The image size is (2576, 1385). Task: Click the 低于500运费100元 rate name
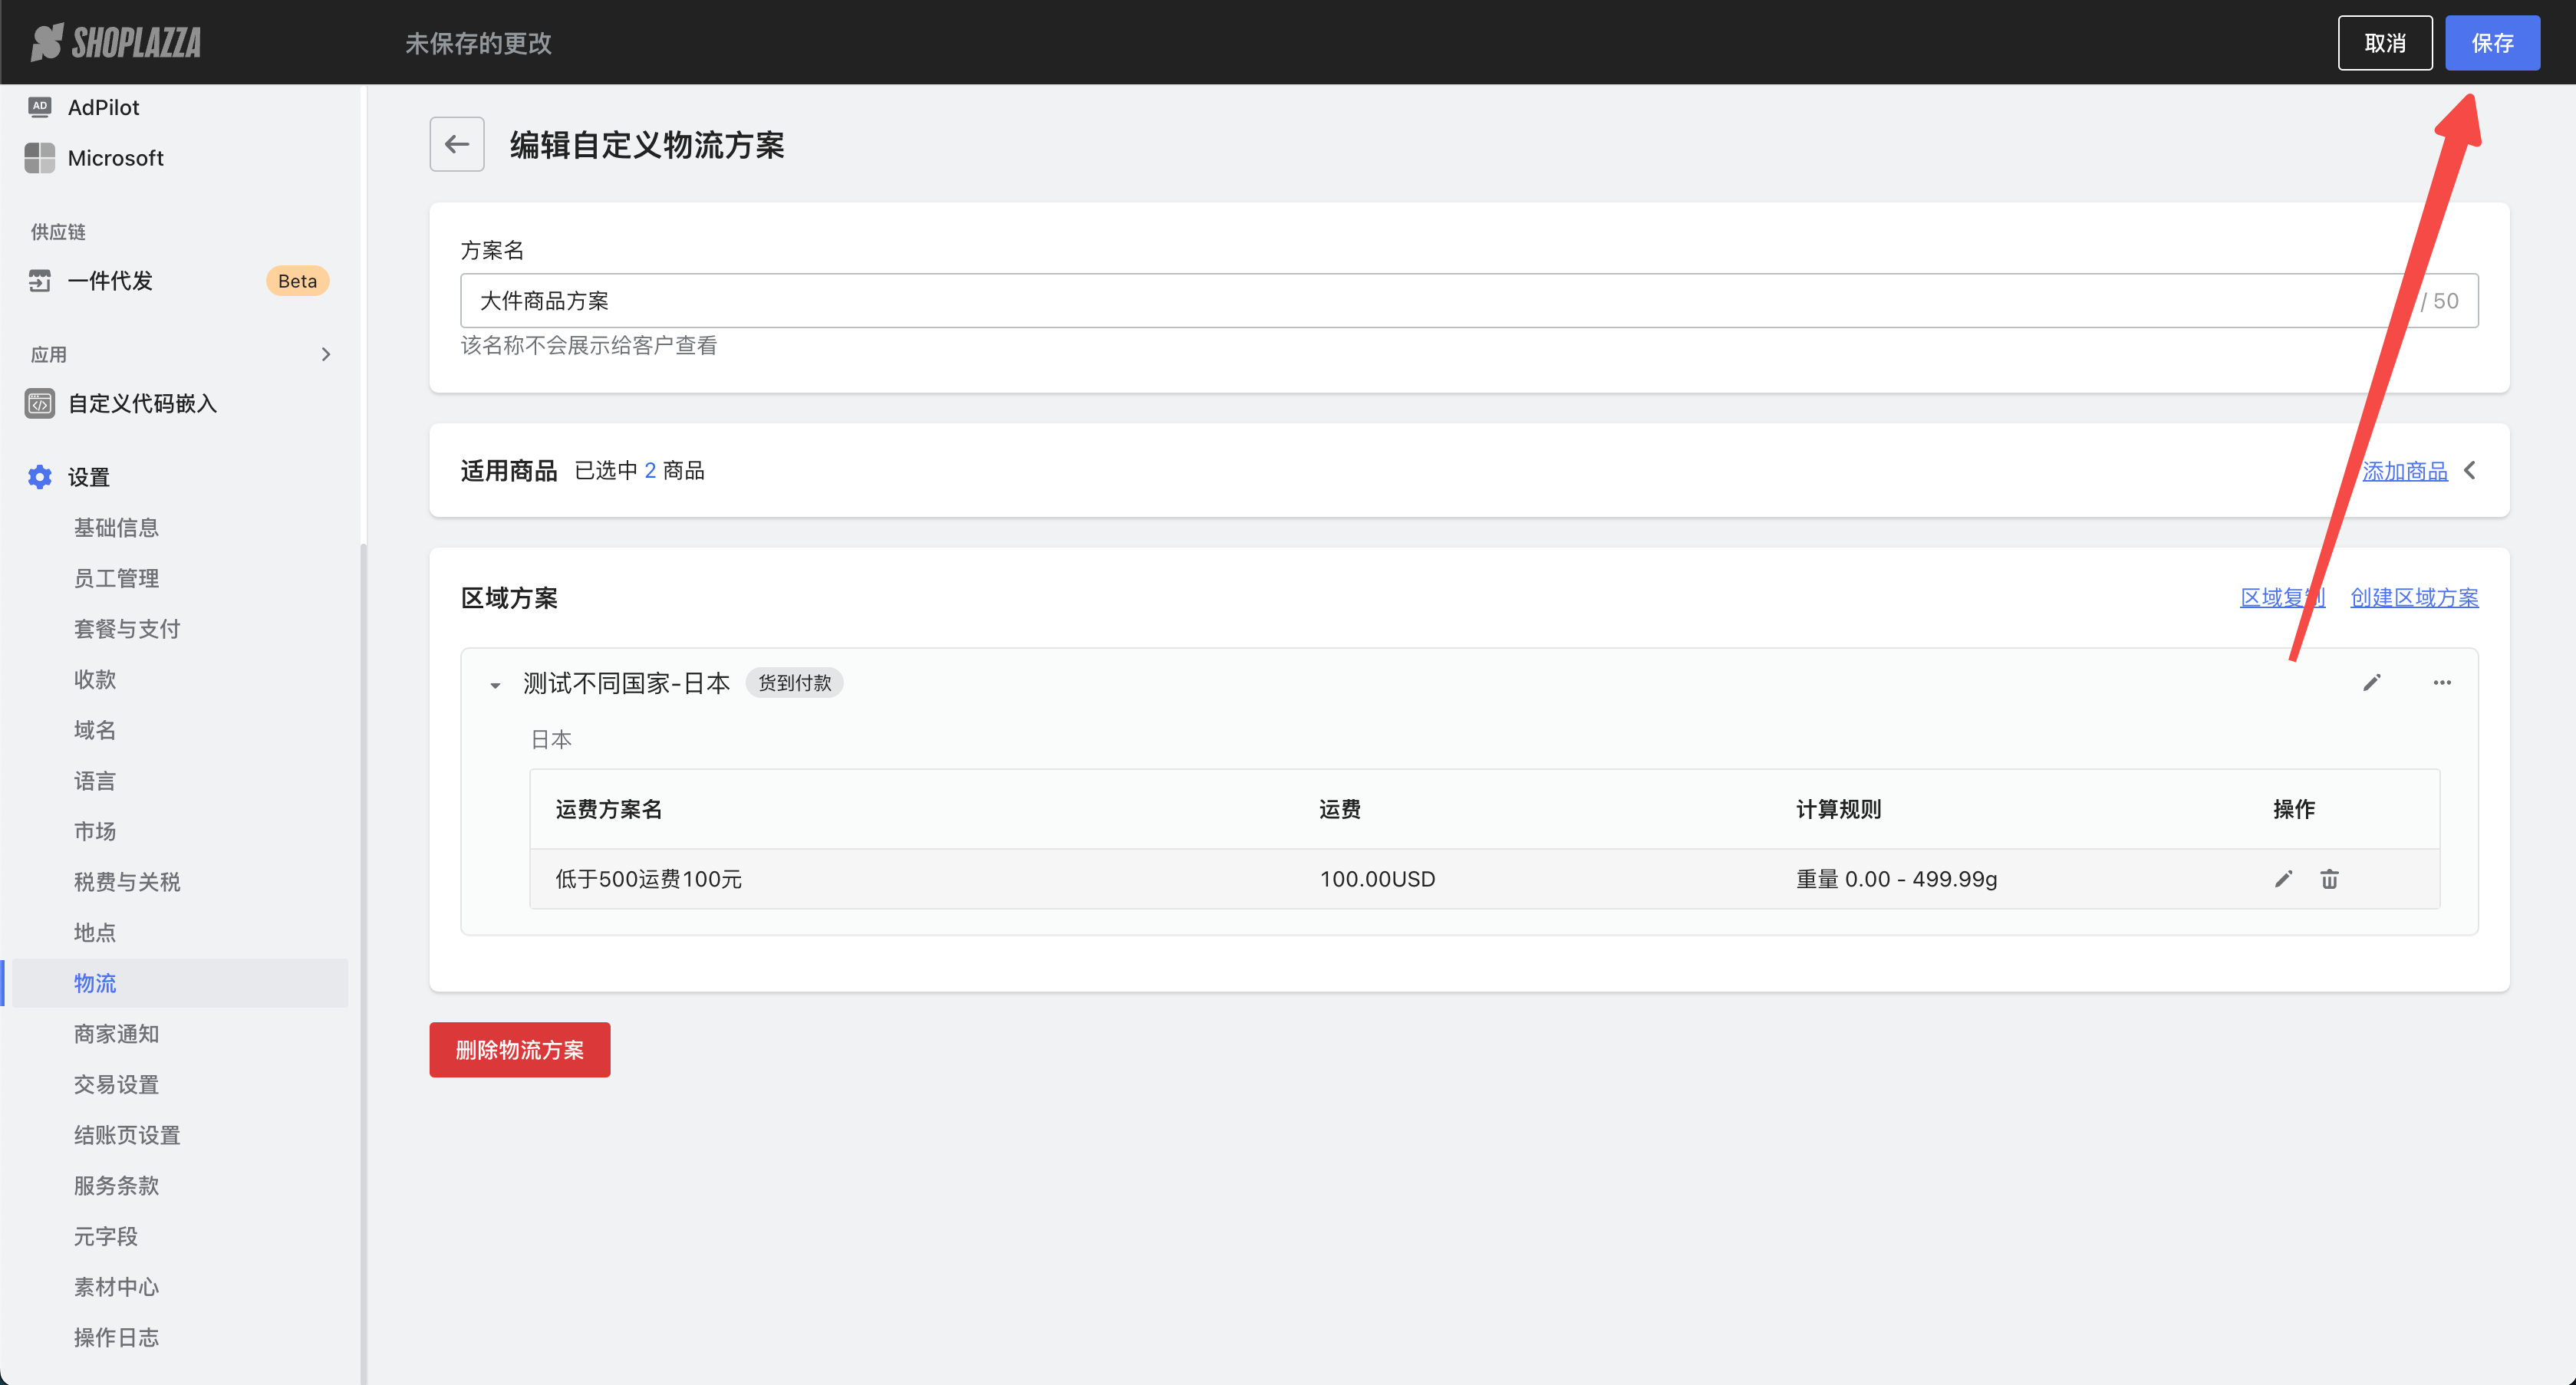(x=648, y=879)
